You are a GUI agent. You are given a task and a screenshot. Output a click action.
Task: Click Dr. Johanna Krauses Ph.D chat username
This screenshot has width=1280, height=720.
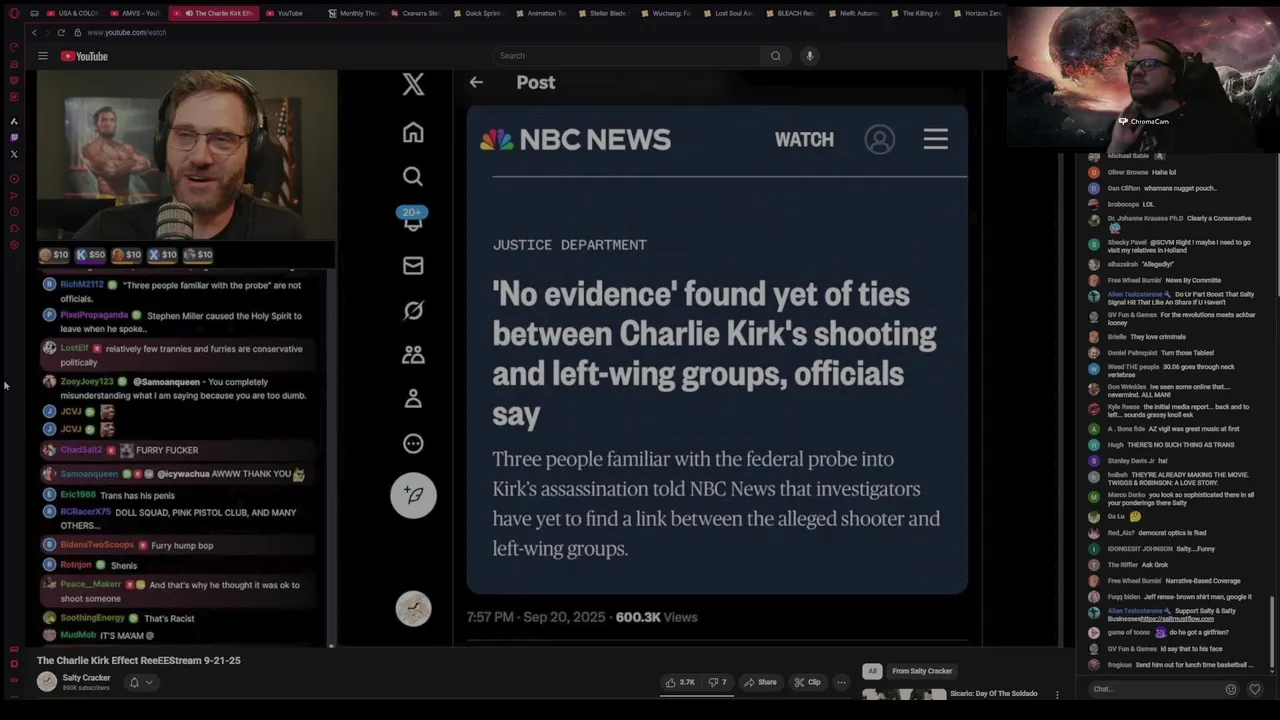[x=1145, y=218]
